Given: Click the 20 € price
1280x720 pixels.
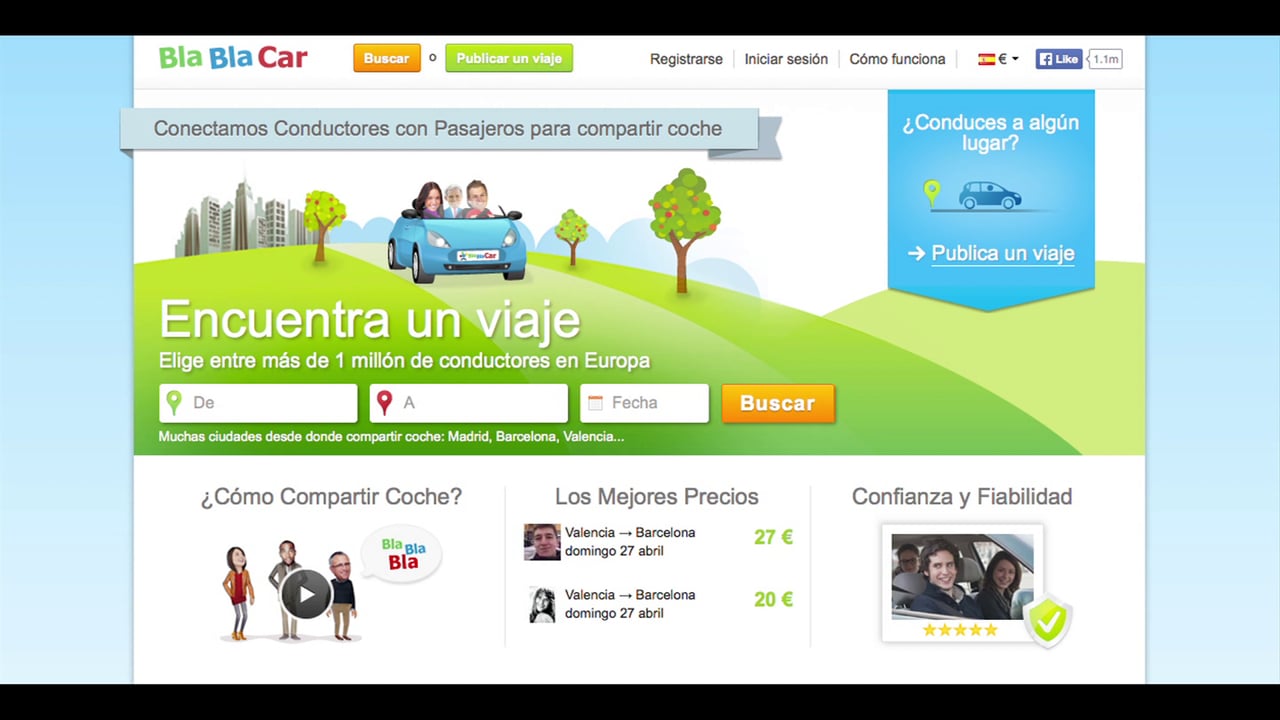Looking at the screenshot, I should click(773, 599).
